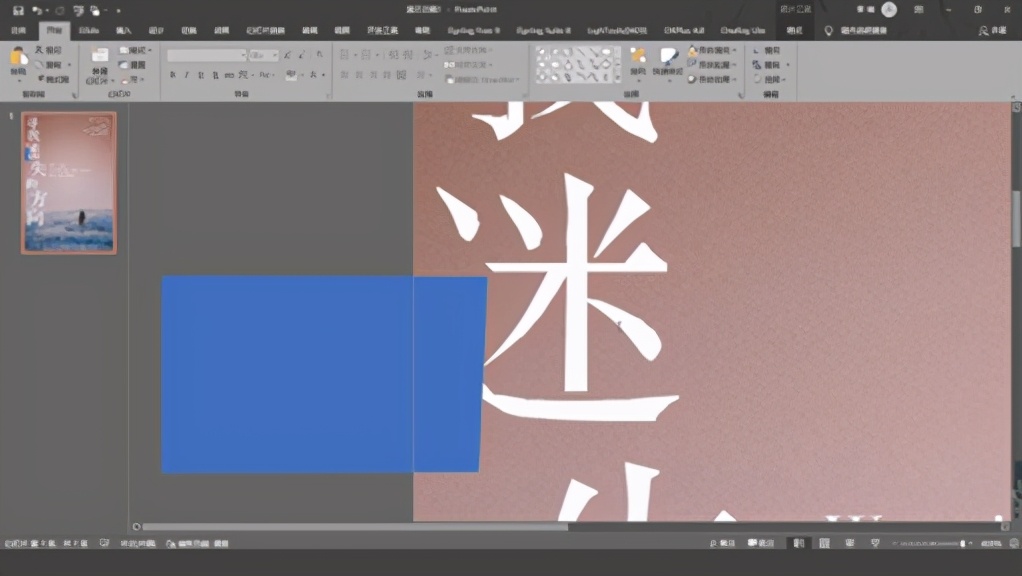
Task: Open the font size dropdown
Action: point(275,56)
